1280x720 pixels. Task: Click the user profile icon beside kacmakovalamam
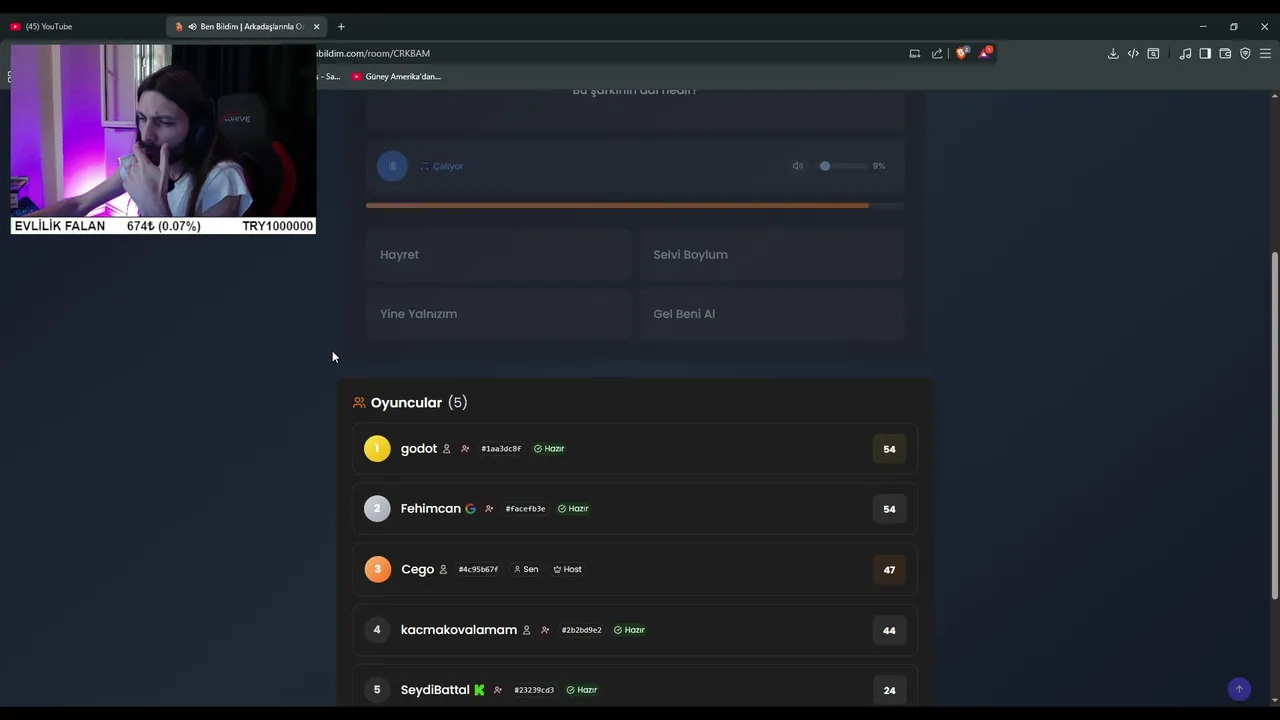pyautogui.click(x=527, y=630)
